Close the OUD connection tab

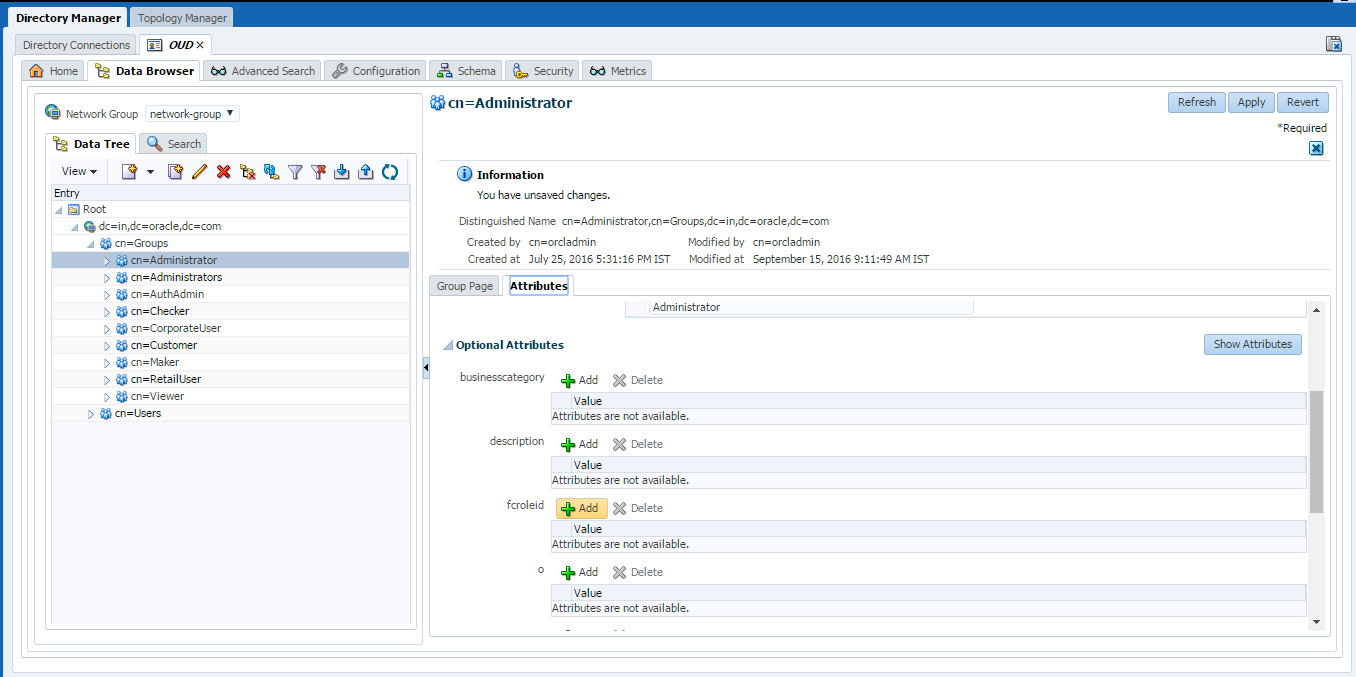click(200, 45)
